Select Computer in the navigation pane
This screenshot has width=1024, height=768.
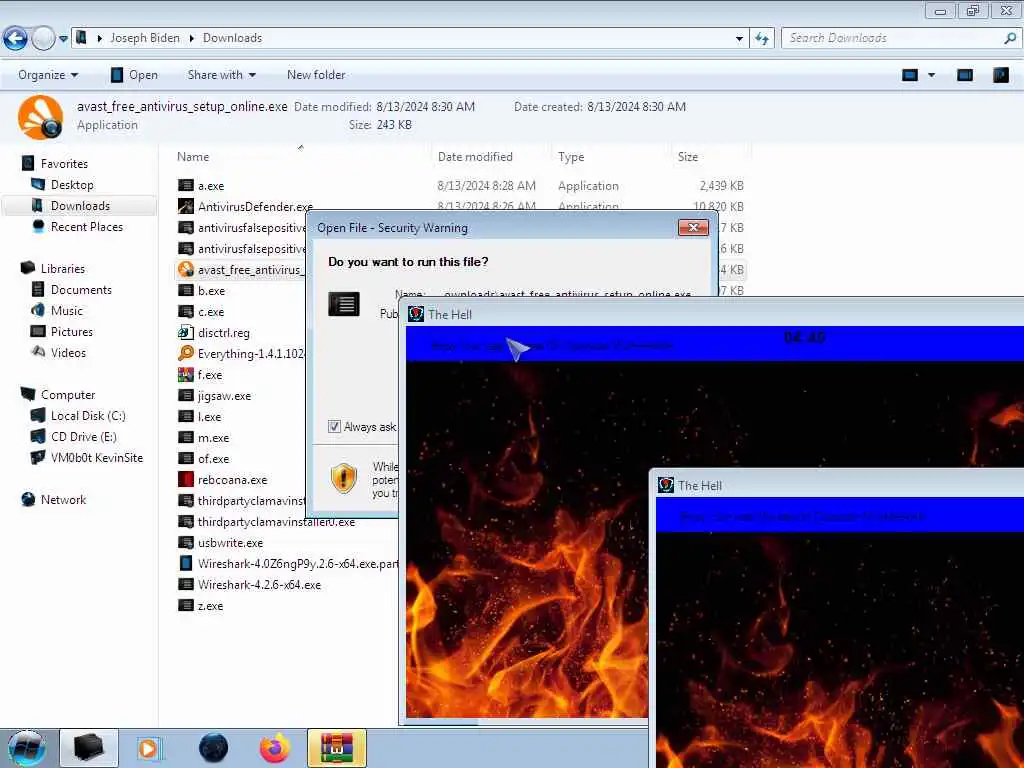[x=68, y=394]
